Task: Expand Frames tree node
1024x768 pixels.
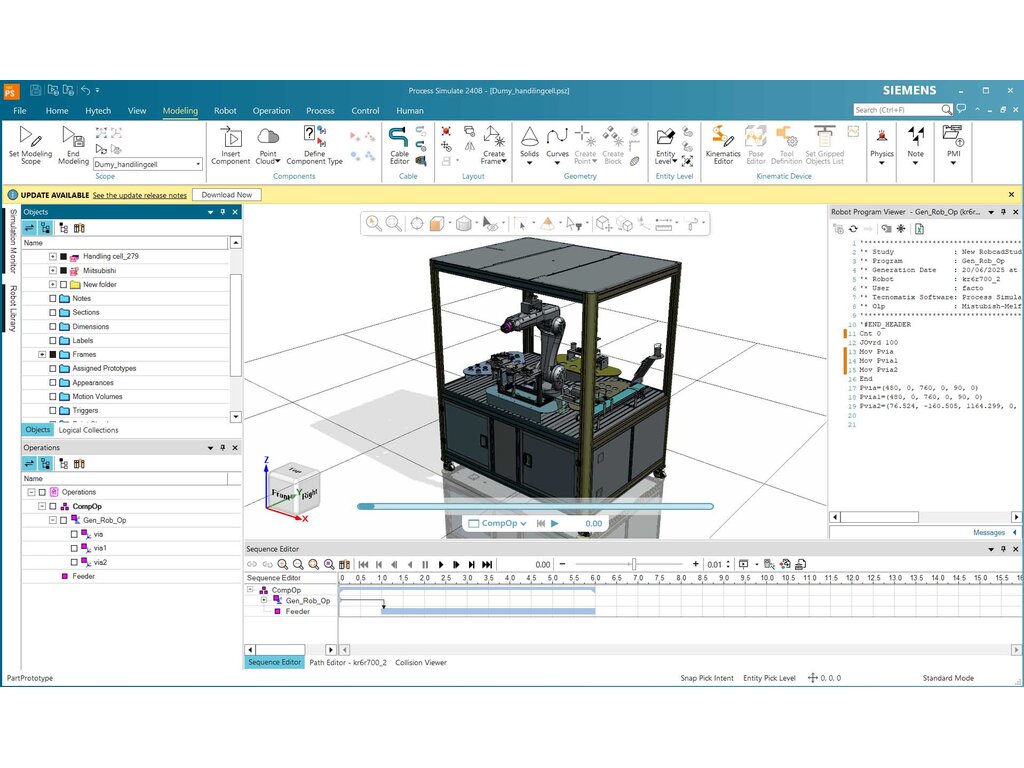Action: pyautogui.click(x=42, y=355)
